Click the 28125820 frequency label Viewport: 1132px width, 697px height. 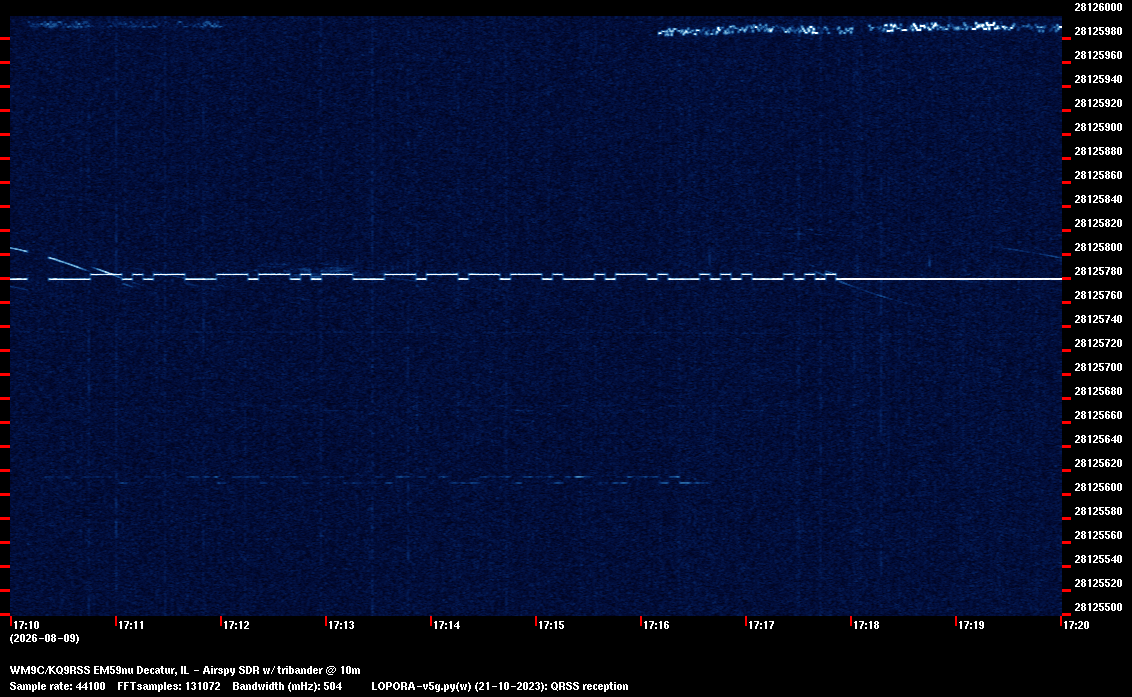tap(1098, 223)
